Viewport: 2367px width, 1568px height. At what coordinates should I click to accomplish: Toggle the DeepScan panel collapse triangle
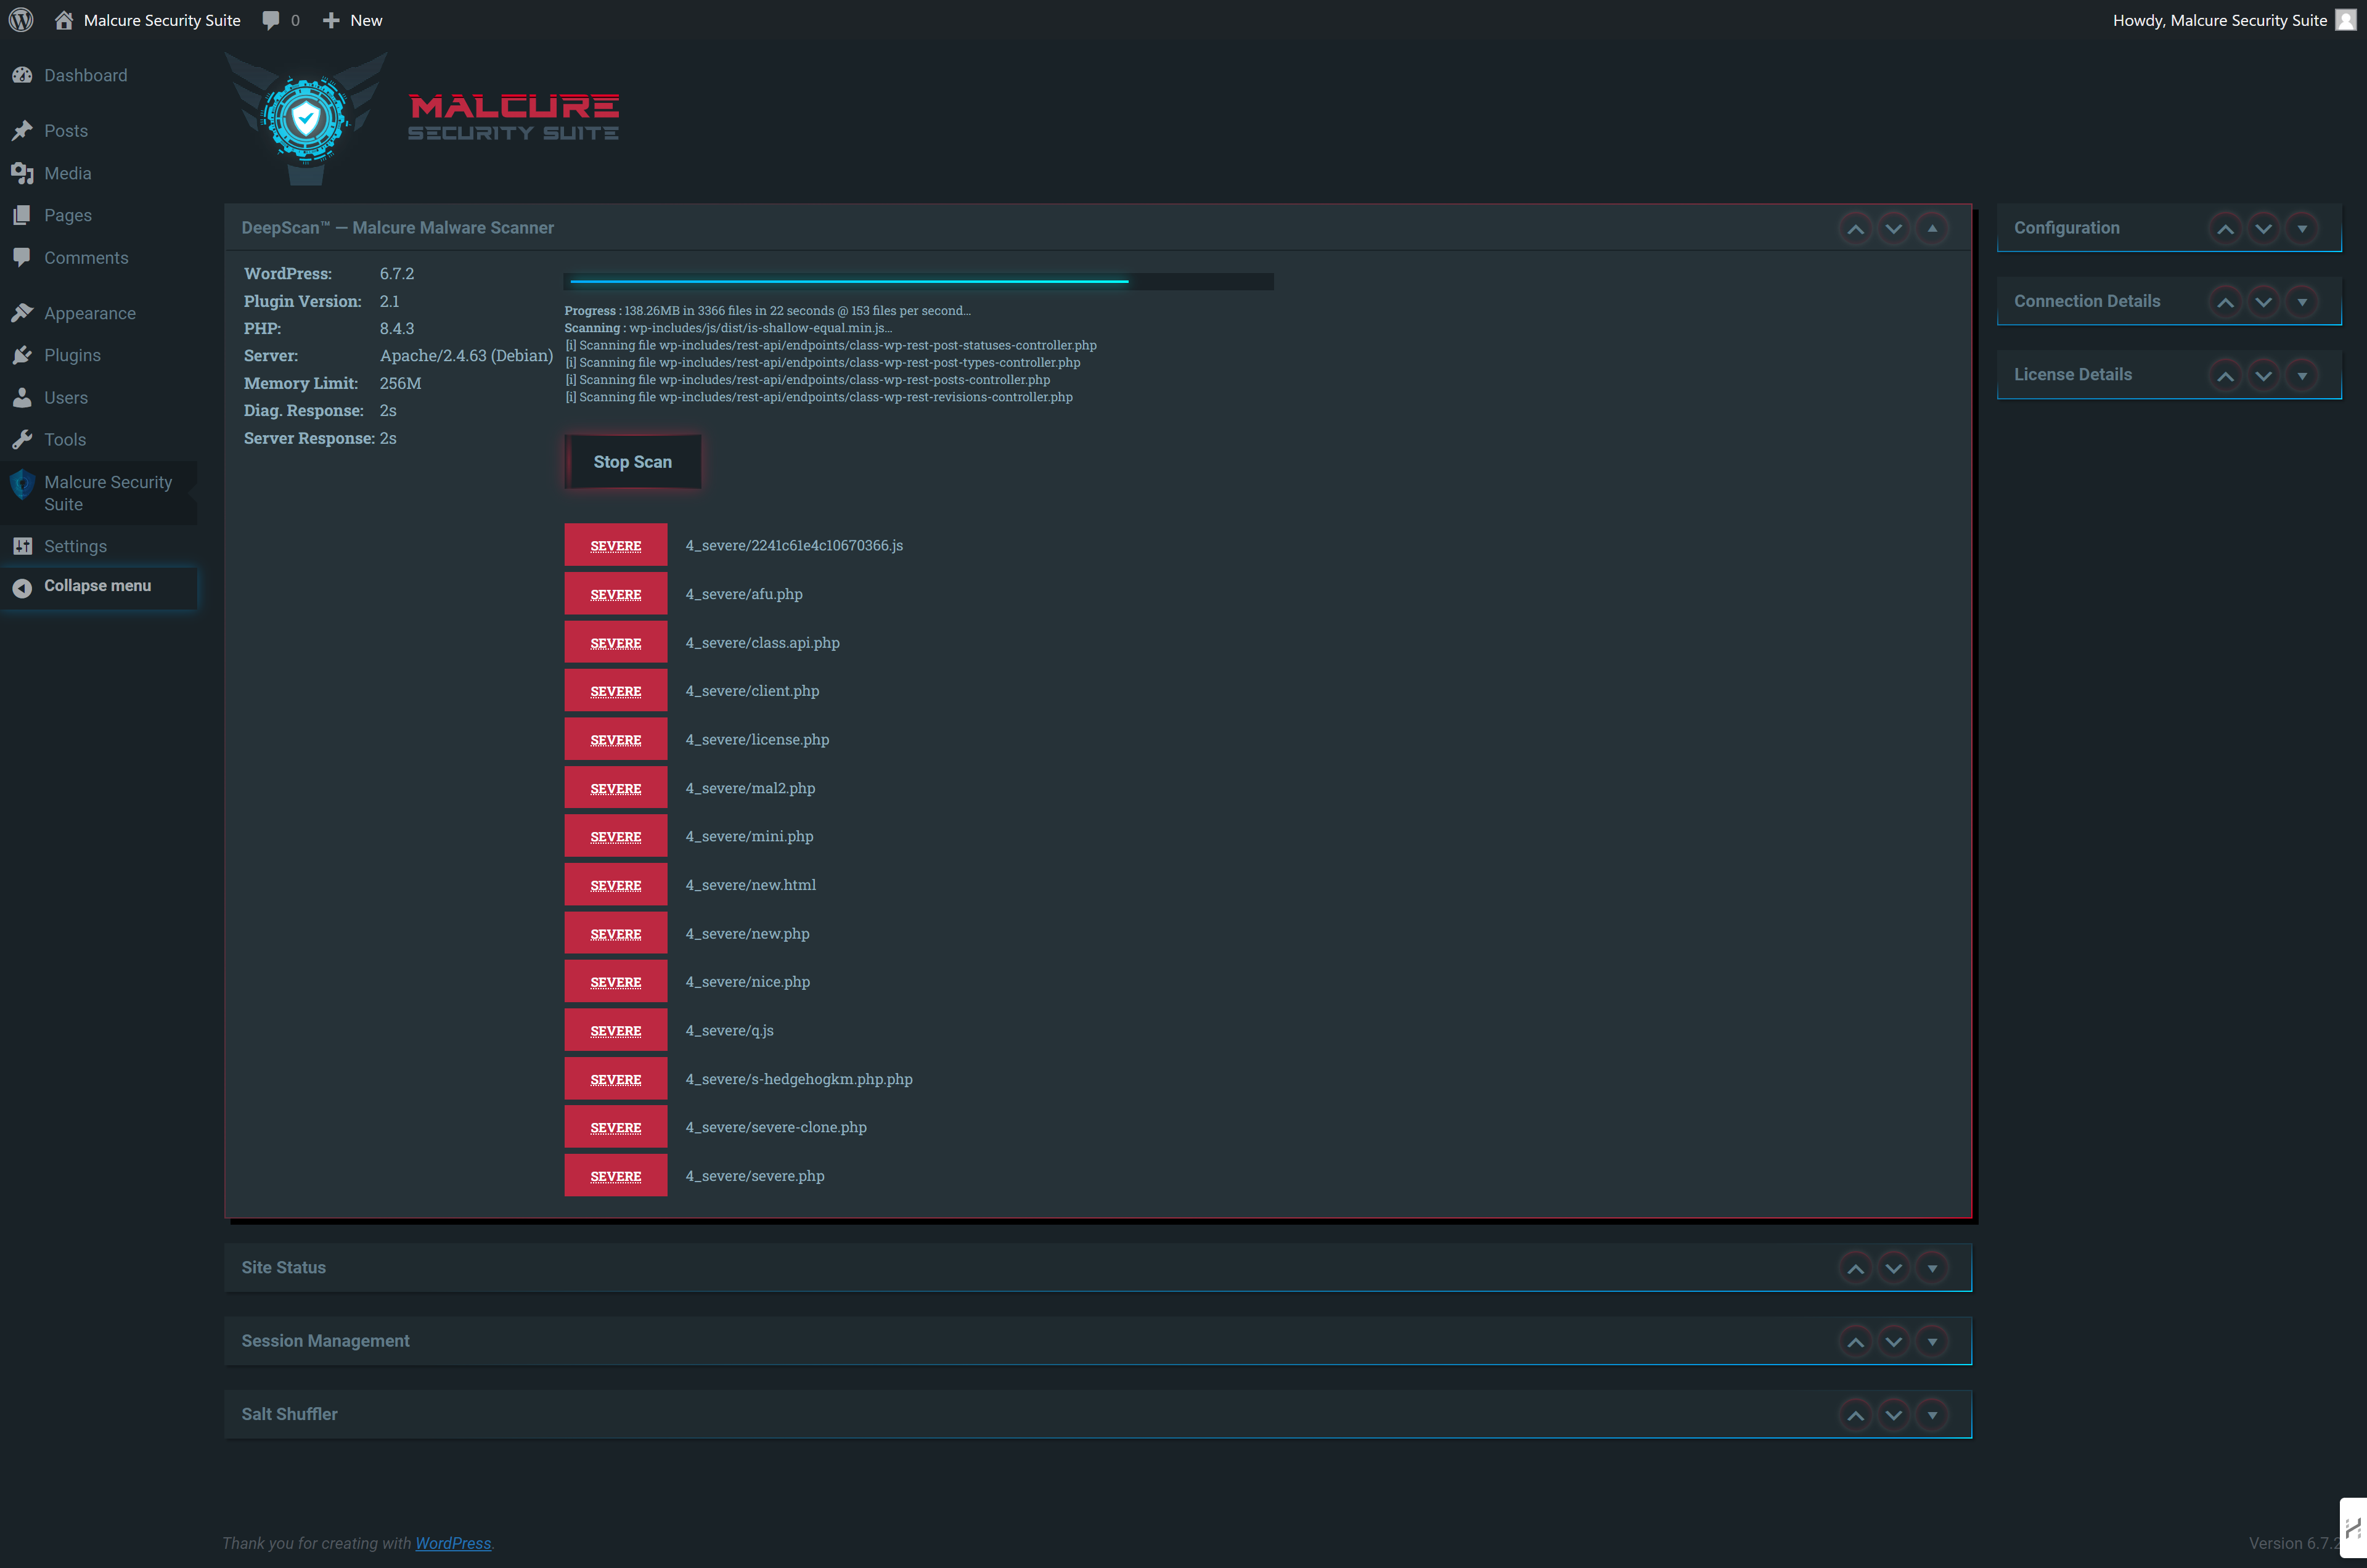tap(1932, 228)
